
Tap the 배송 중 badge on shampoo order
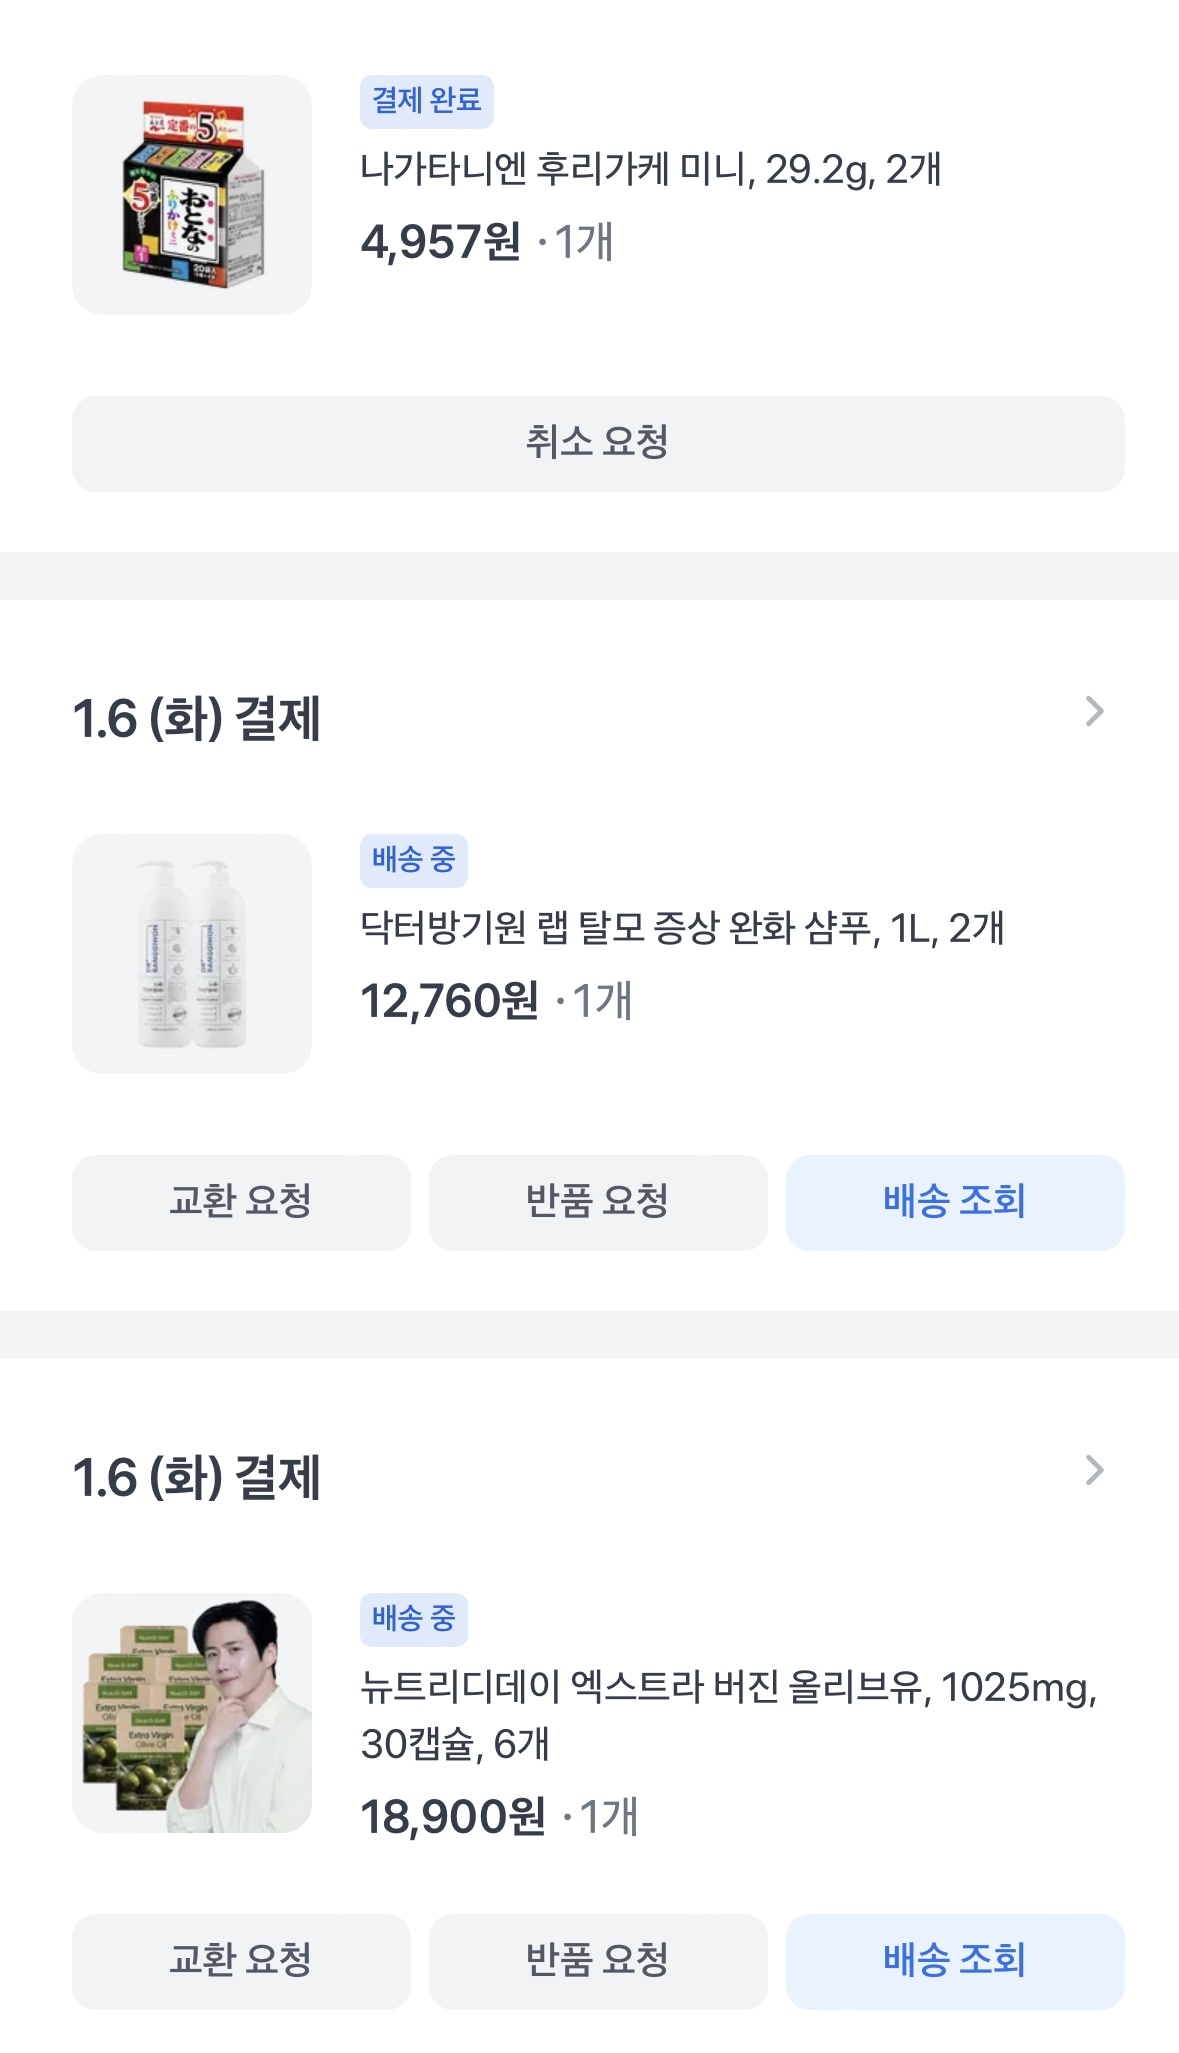[x=413, y=860]
